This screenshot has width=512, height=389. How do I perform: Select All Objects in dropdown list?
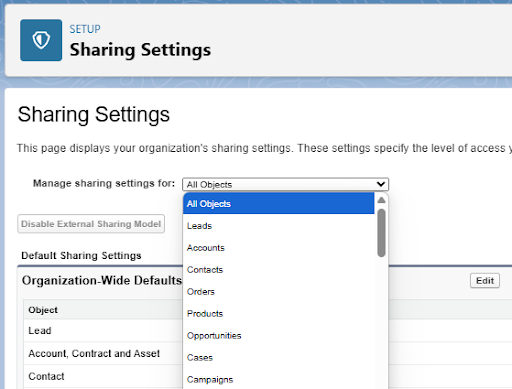[x=278, y=204]
